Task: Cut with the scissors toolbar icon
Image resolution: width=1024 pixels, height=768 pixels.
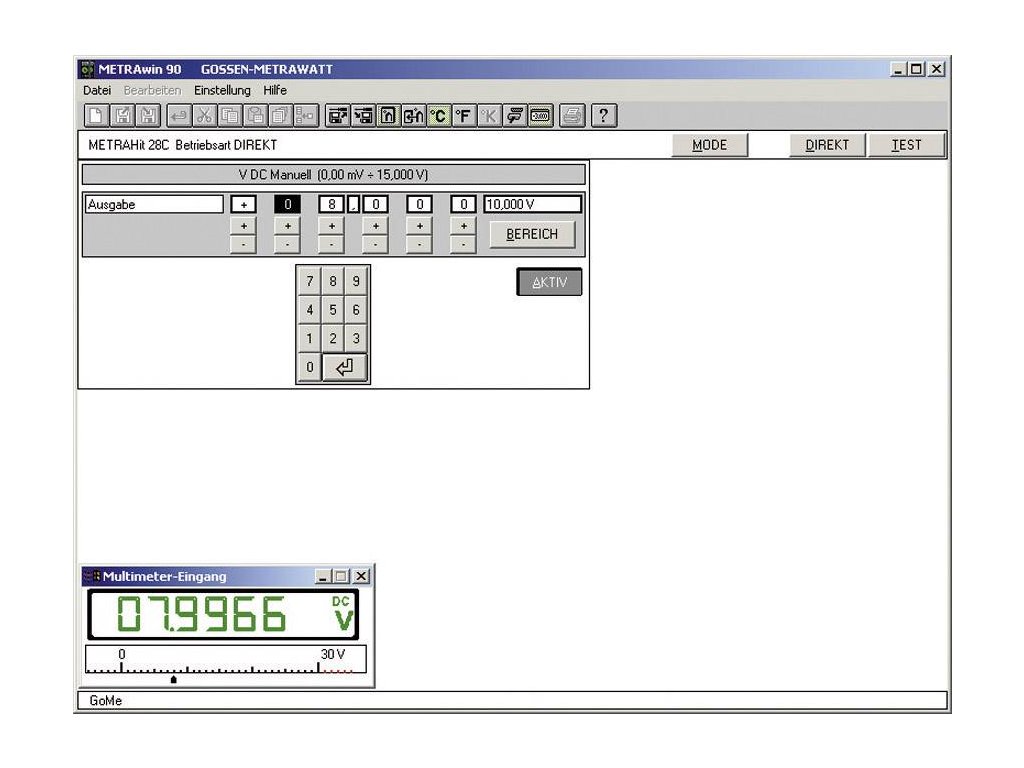Action: pos(204,116)
